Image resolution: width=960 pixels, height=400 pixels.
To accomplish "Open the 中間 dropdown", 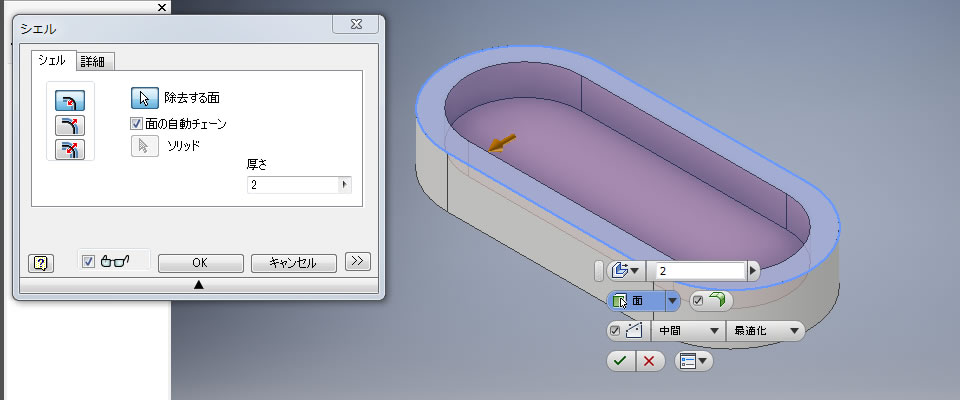I will 687,331.
